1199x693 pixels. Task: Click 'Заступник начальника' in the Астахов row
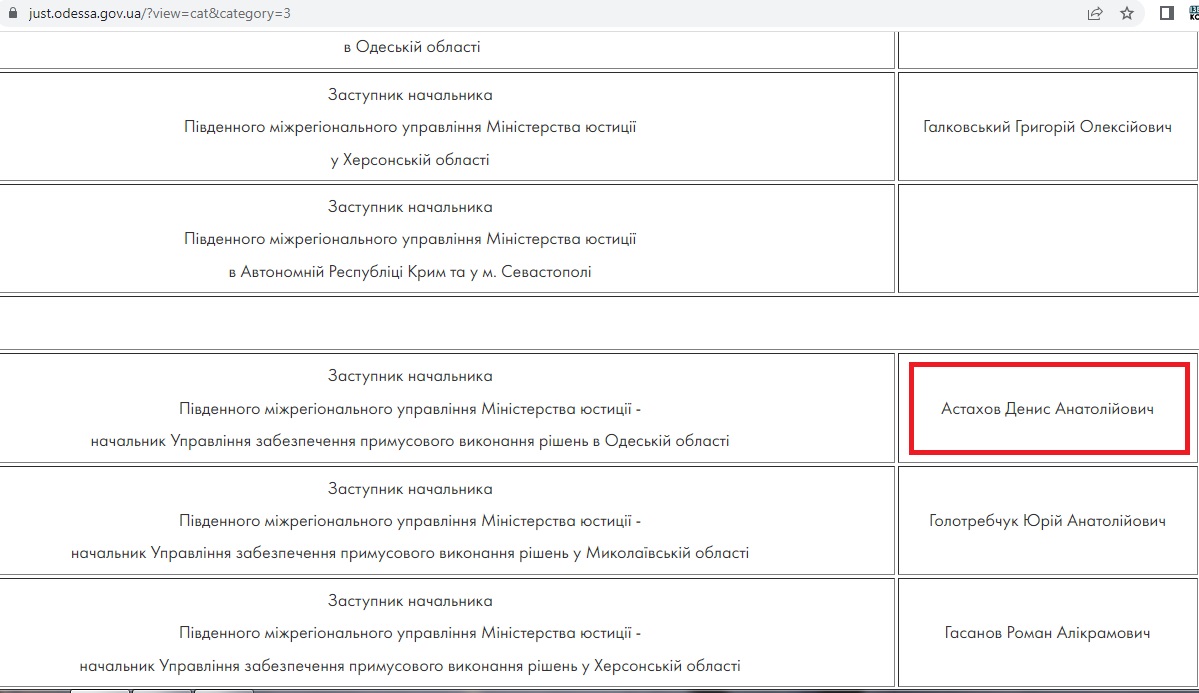tap(410, 376)
